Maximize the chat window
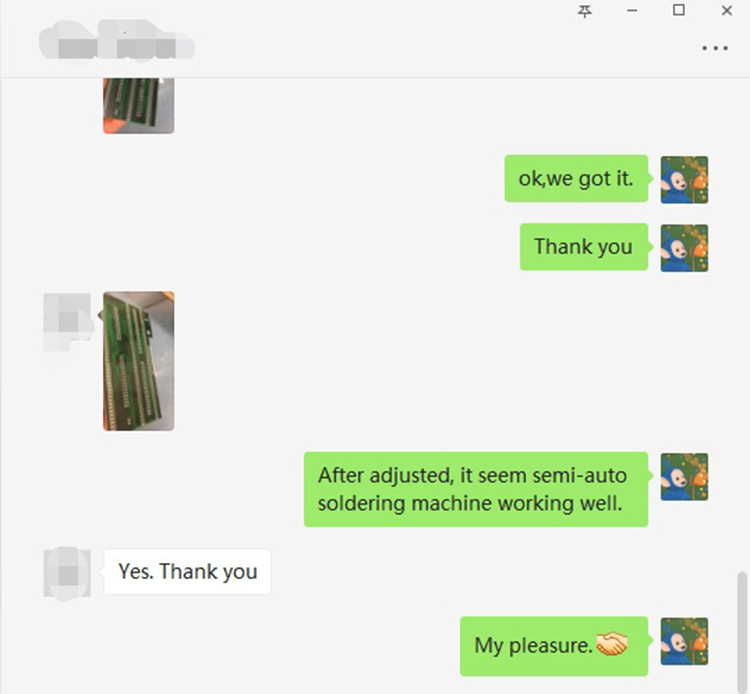 679,10
